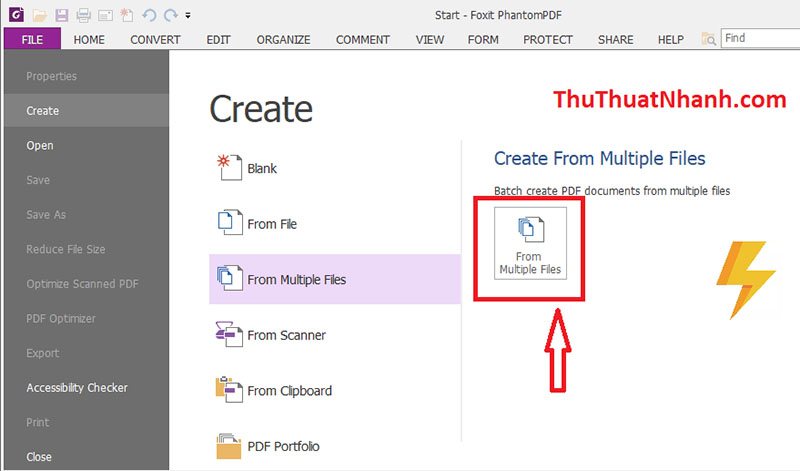Select PDF Optimizer in sidebar
The height and width of the screenshot is (471, 800).
[86, 318]
